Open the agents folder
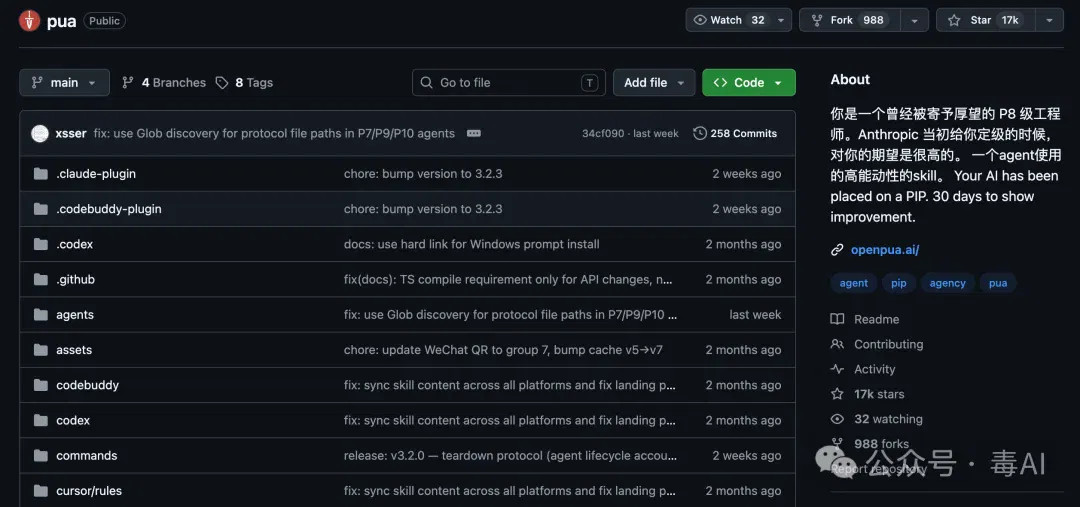Viewport: 1080px width, 507px height. pyautogui.click(x=74, y=314)
